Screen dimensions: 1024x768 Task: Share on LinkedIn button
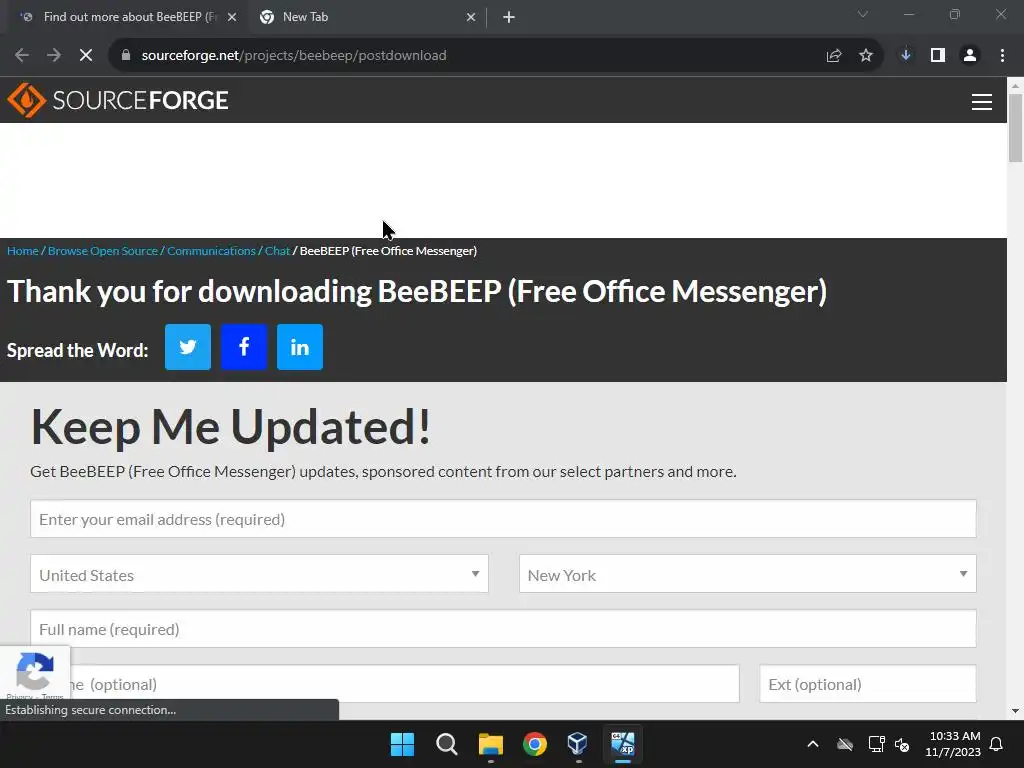tap(300, 347)
